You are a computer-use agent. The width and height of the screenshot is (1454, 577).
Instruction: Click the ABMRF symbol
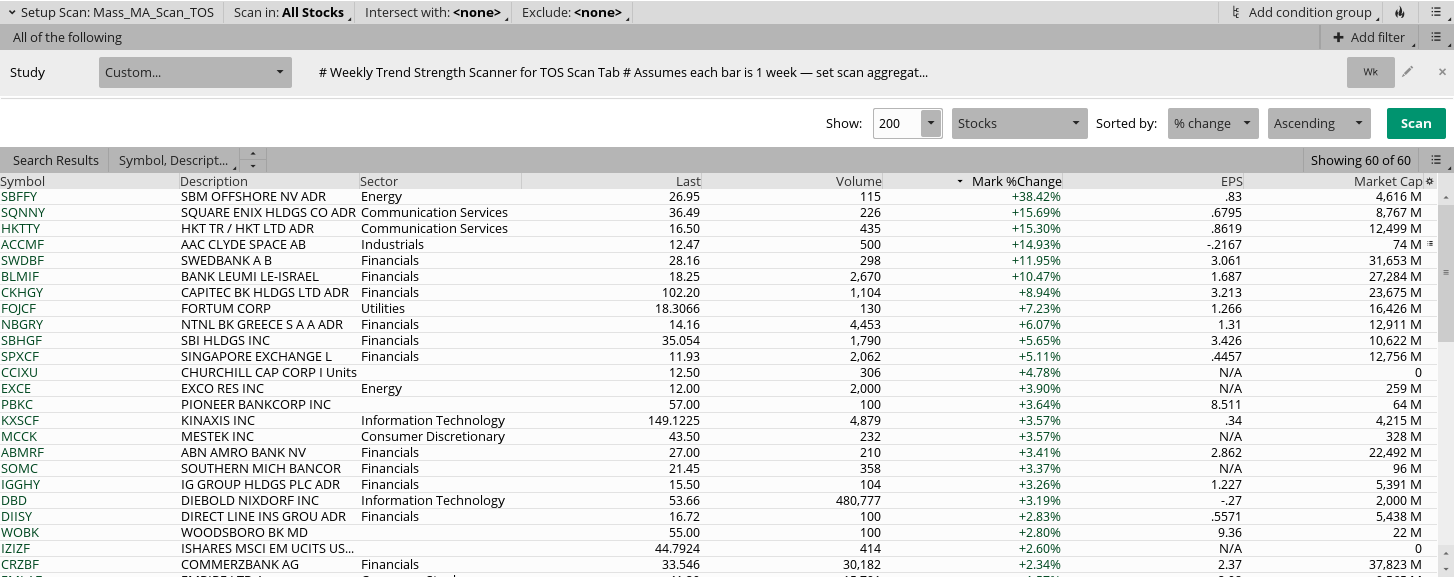pyautogui.click(x=22, y=452)
